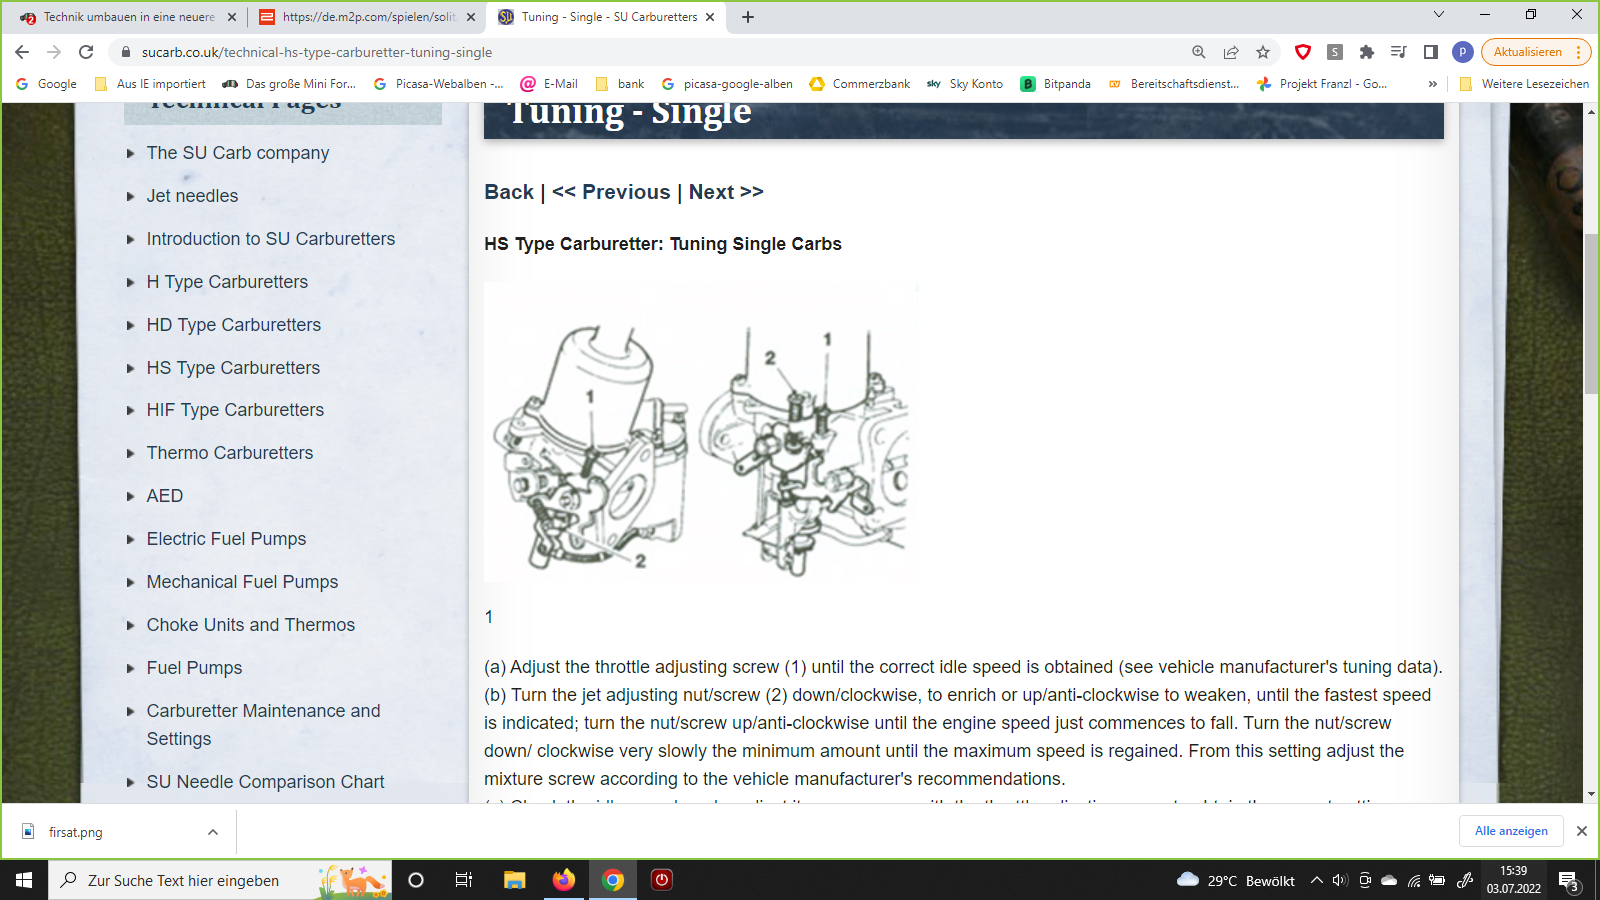Toggle the browser side panel icon
The width and height of the screenshot is (1600, 900).
pyautogui.click(x=1431, y=52)
